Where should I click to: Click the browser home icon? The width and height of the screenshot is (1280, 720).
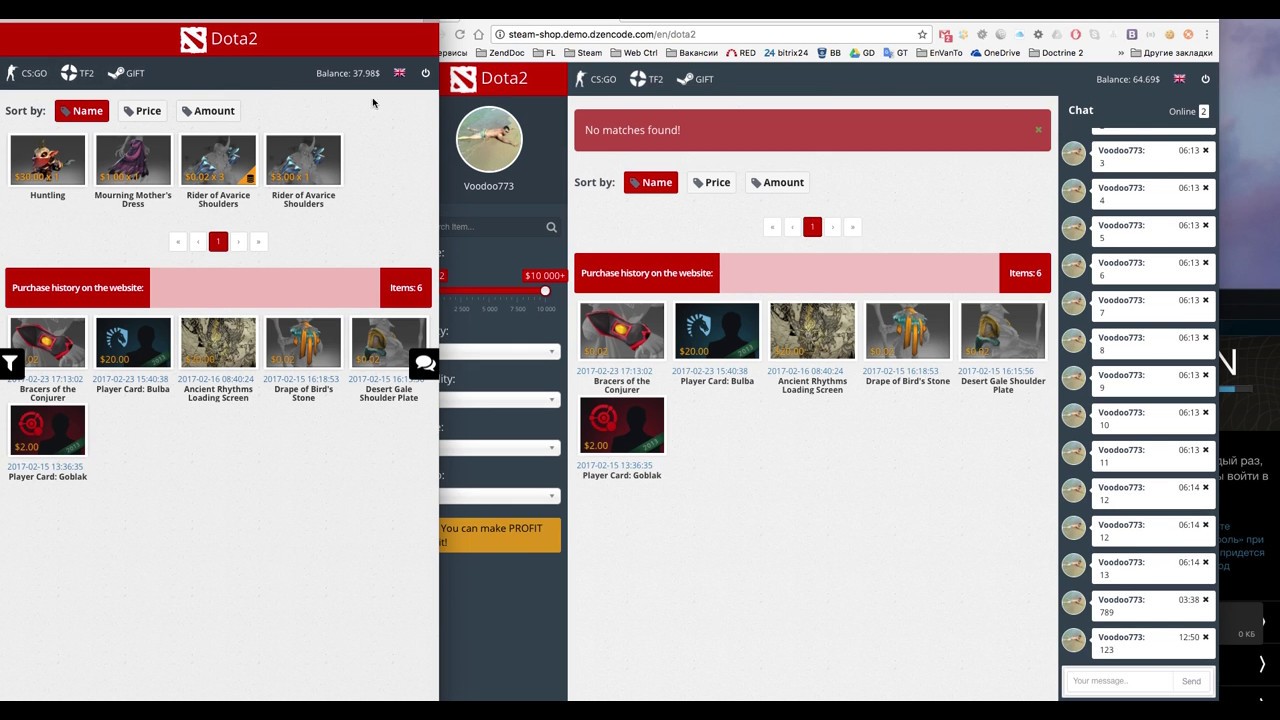[x=479, y=34]
